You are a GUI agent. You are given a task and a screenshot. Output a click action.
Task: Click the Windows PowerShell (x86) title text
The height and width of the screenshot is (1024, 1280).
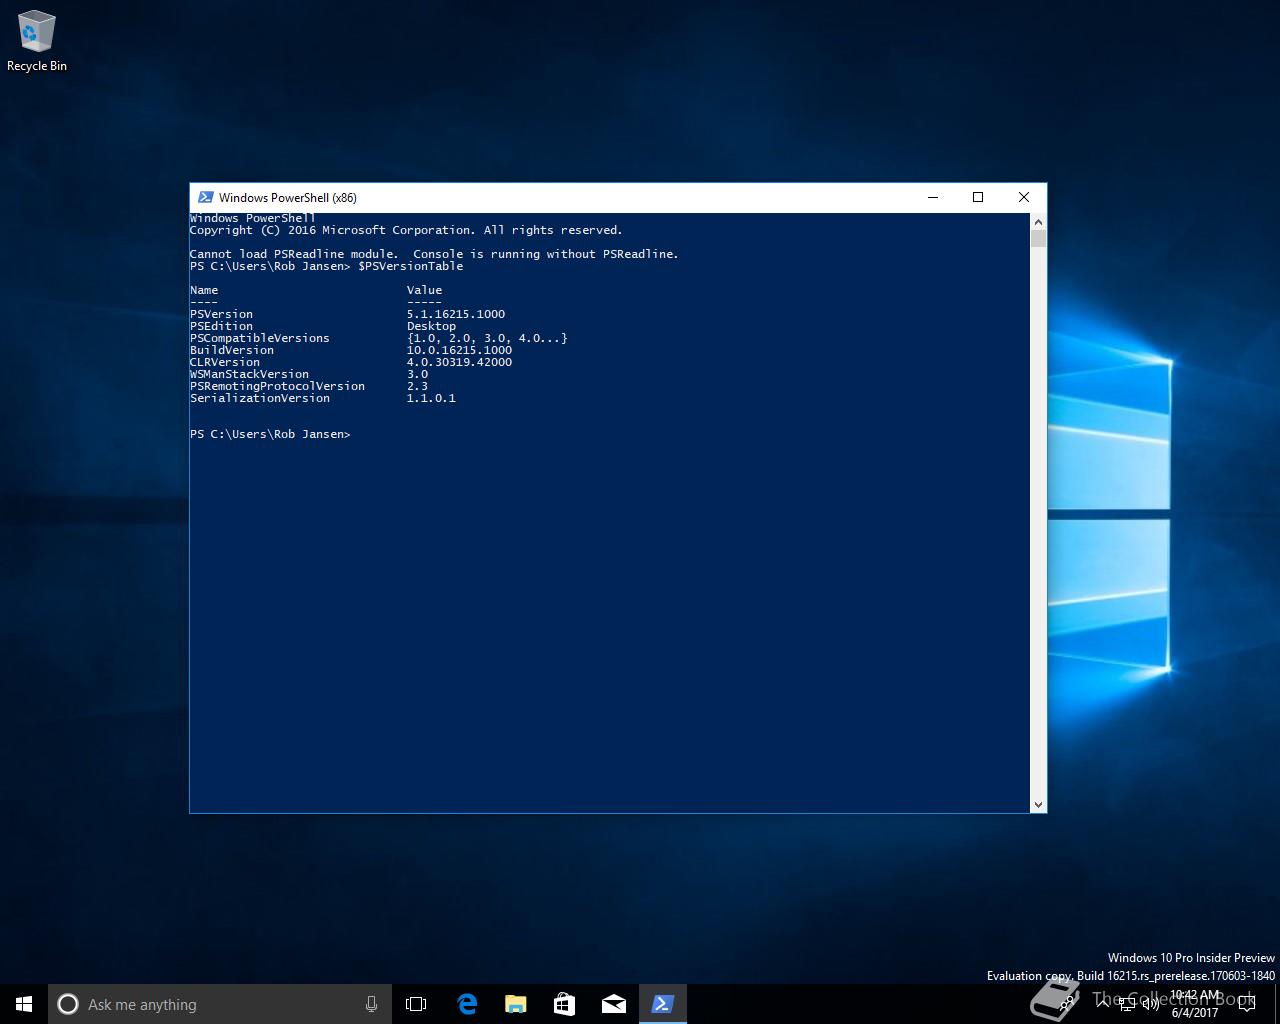pos(288,197)
